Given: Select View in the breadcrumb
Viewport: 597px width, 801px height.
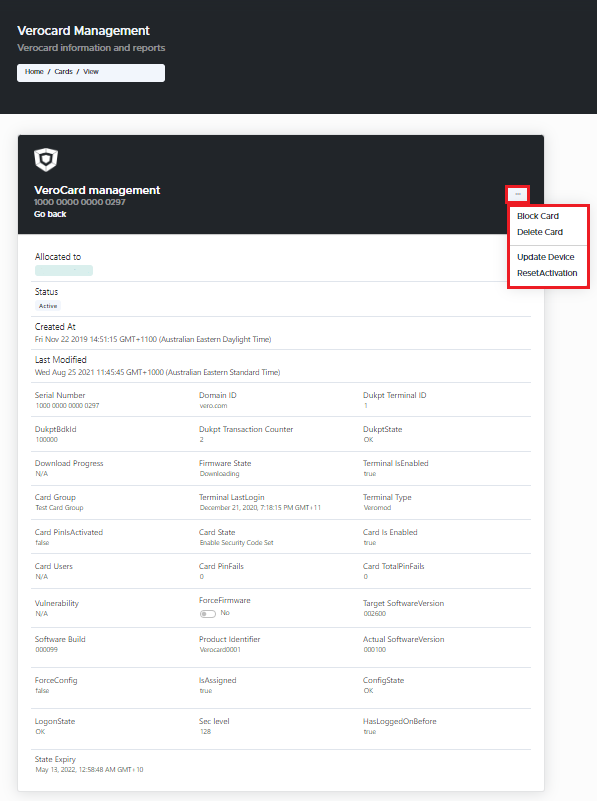Looking at the screenshot, I should pos(90,71).
